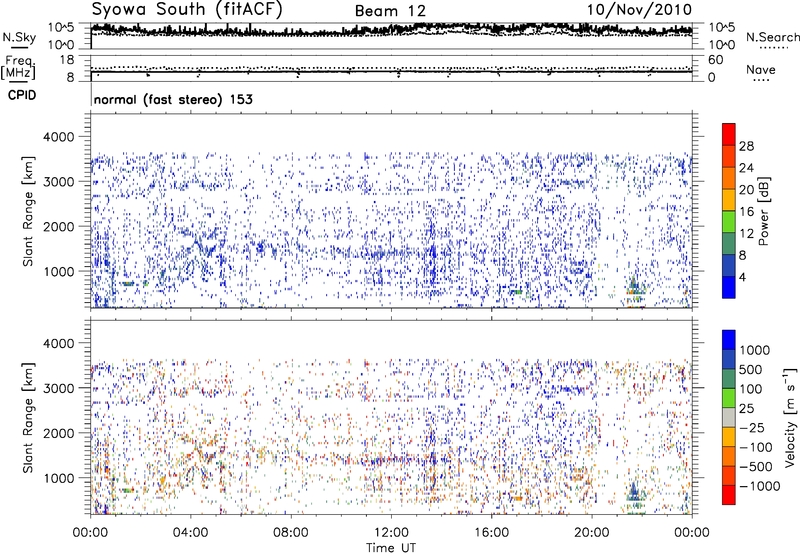Image resolution: width=800 pixels, height=554 pixels.
Task: Click the 'Power [dB]' color bar label
Action: [x=763, y=211]
